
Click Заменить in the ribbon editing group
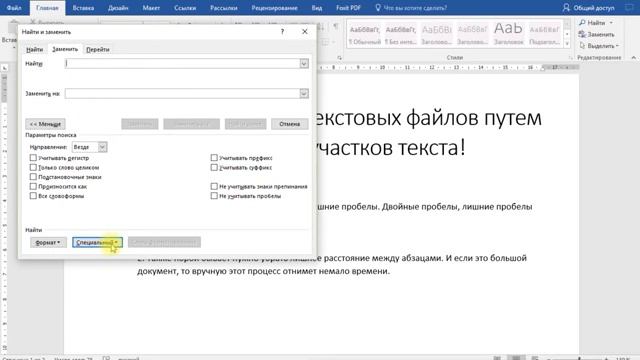coord(597,34)
